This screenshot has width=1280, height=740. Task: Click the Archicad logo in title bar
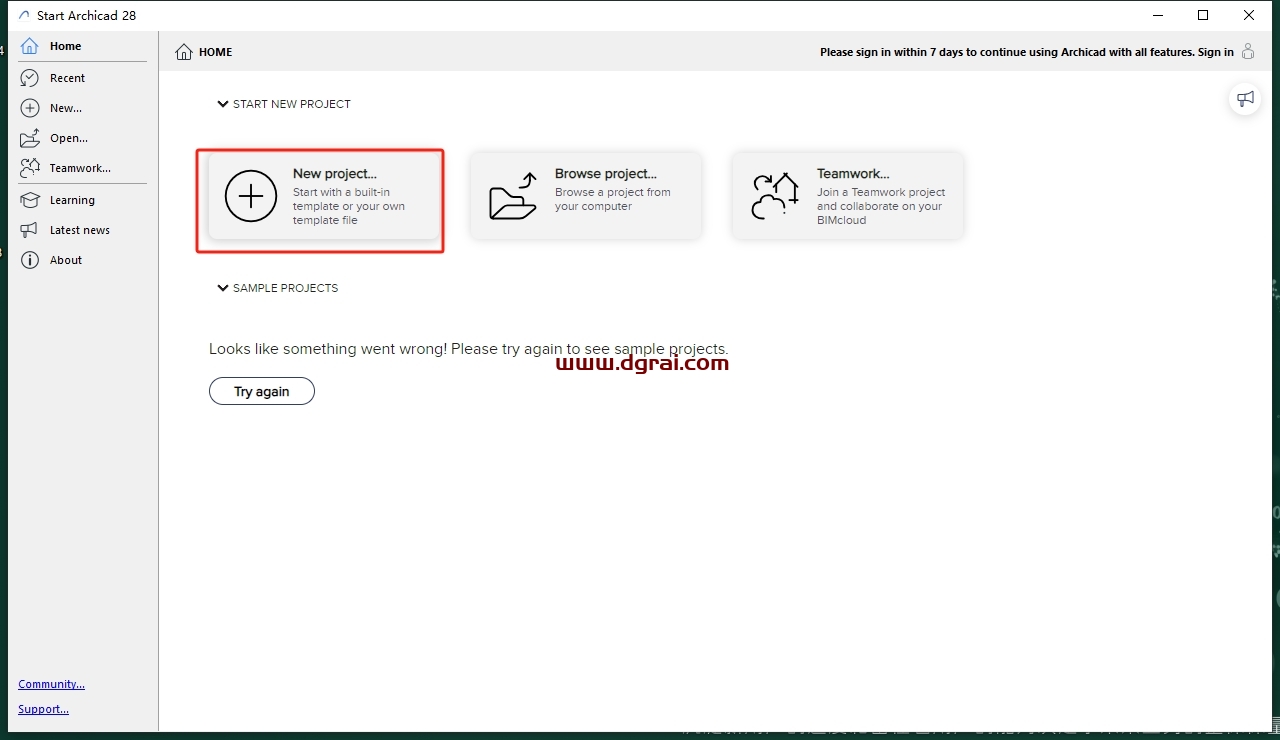pyautogui.click(x=24, y=16)
